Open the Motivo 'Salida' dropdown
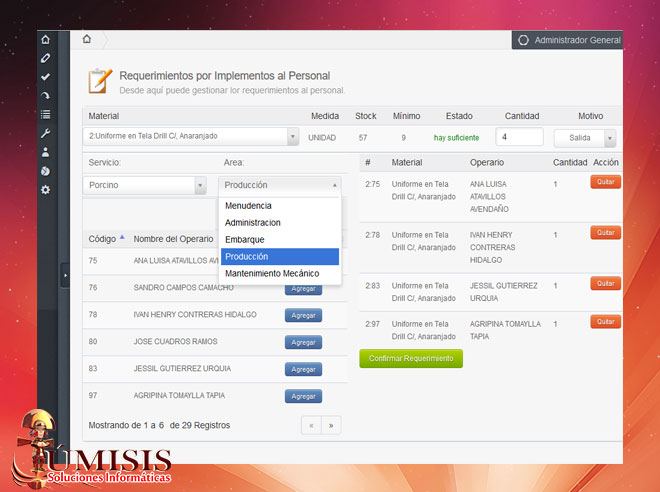This screenshot has height=492, width=660. point(585,138)
